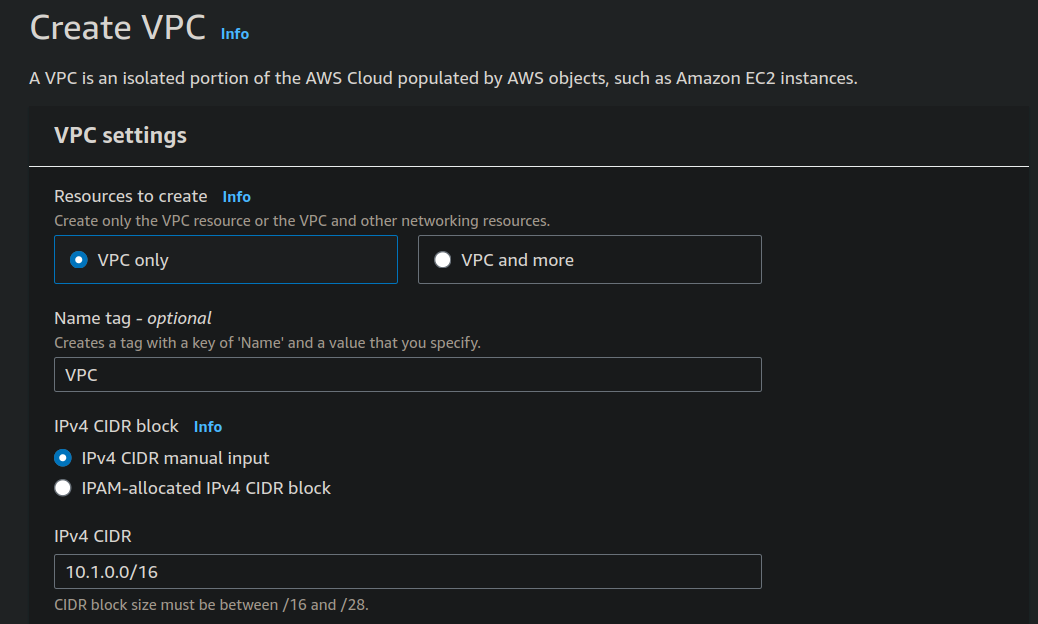Click the IPv4 CIDR field showing 10.1.0.0/16
Screen dimensions: 1038x624
(x=408, y=572)
